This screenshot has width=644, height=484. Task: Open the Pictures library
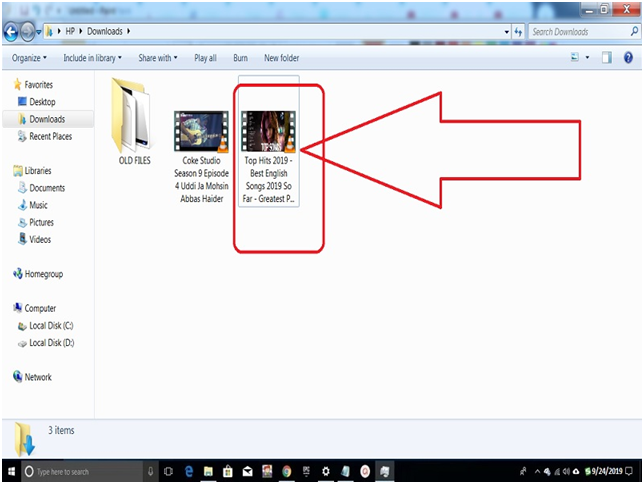tap(41, 222)
